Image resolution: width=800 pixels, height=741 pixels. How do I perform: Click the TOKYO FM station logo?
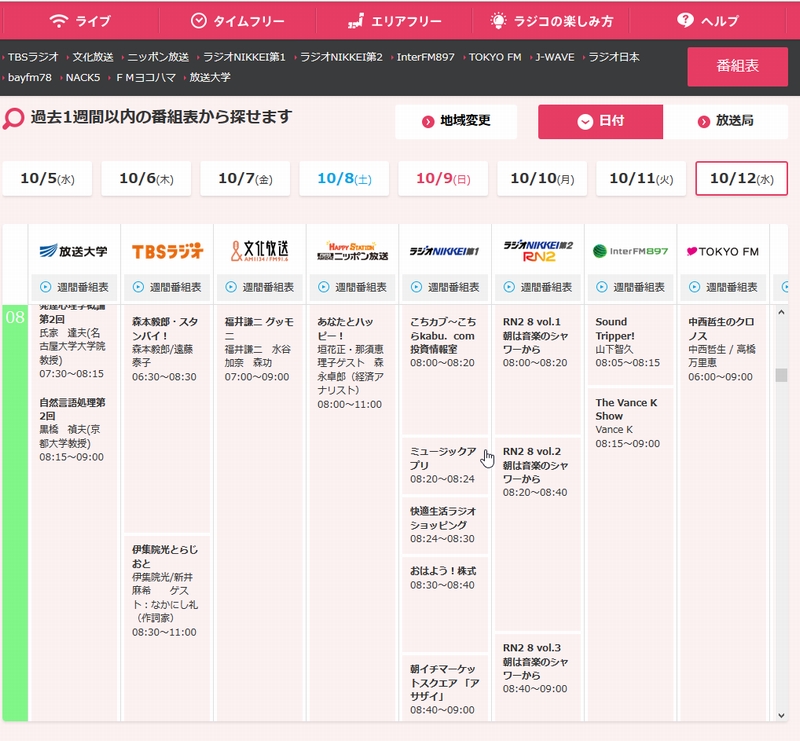[x=723, y=251]
